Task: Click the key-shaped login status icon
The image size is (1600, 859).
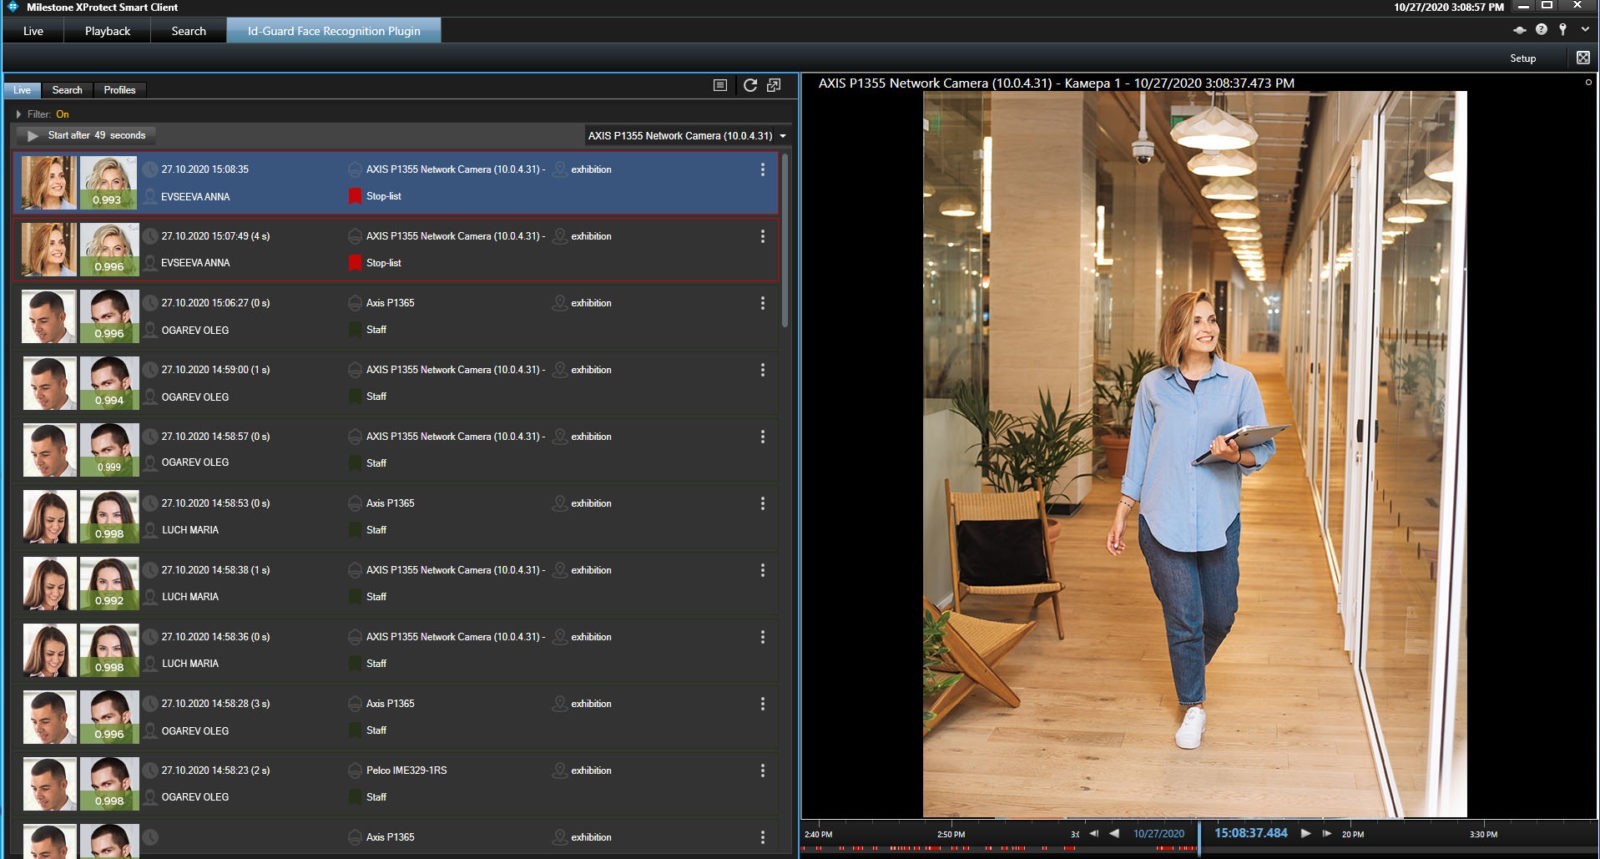Action: coord(1563,30)
